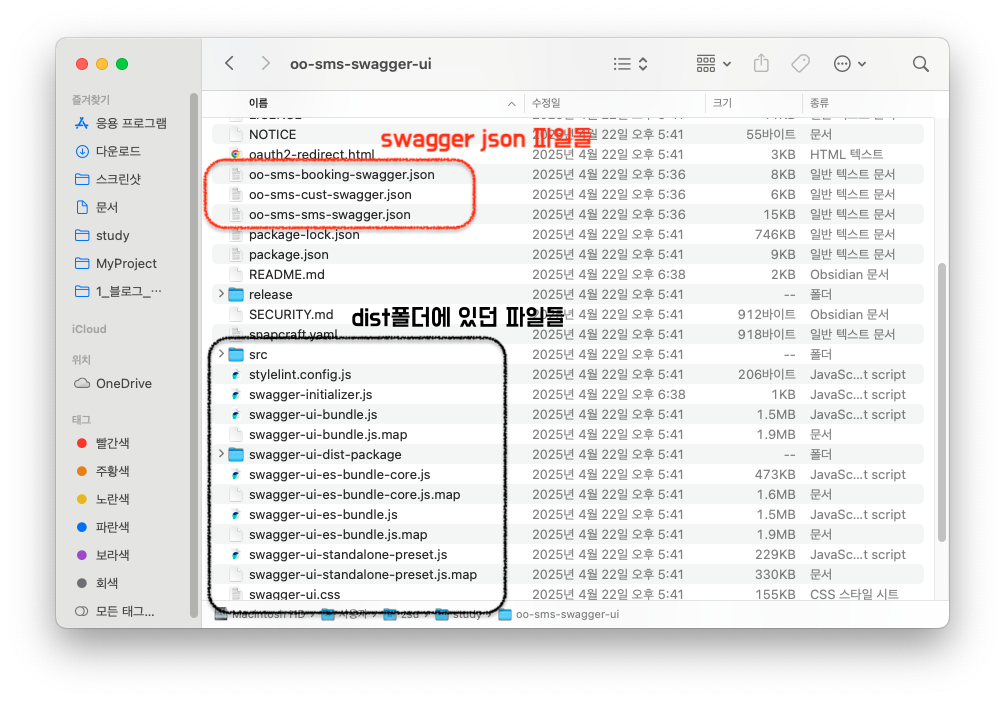The image size is (1005, 702).
Task: Open 응용 프로그램 in the sidebar
Action: pos(120,123)
